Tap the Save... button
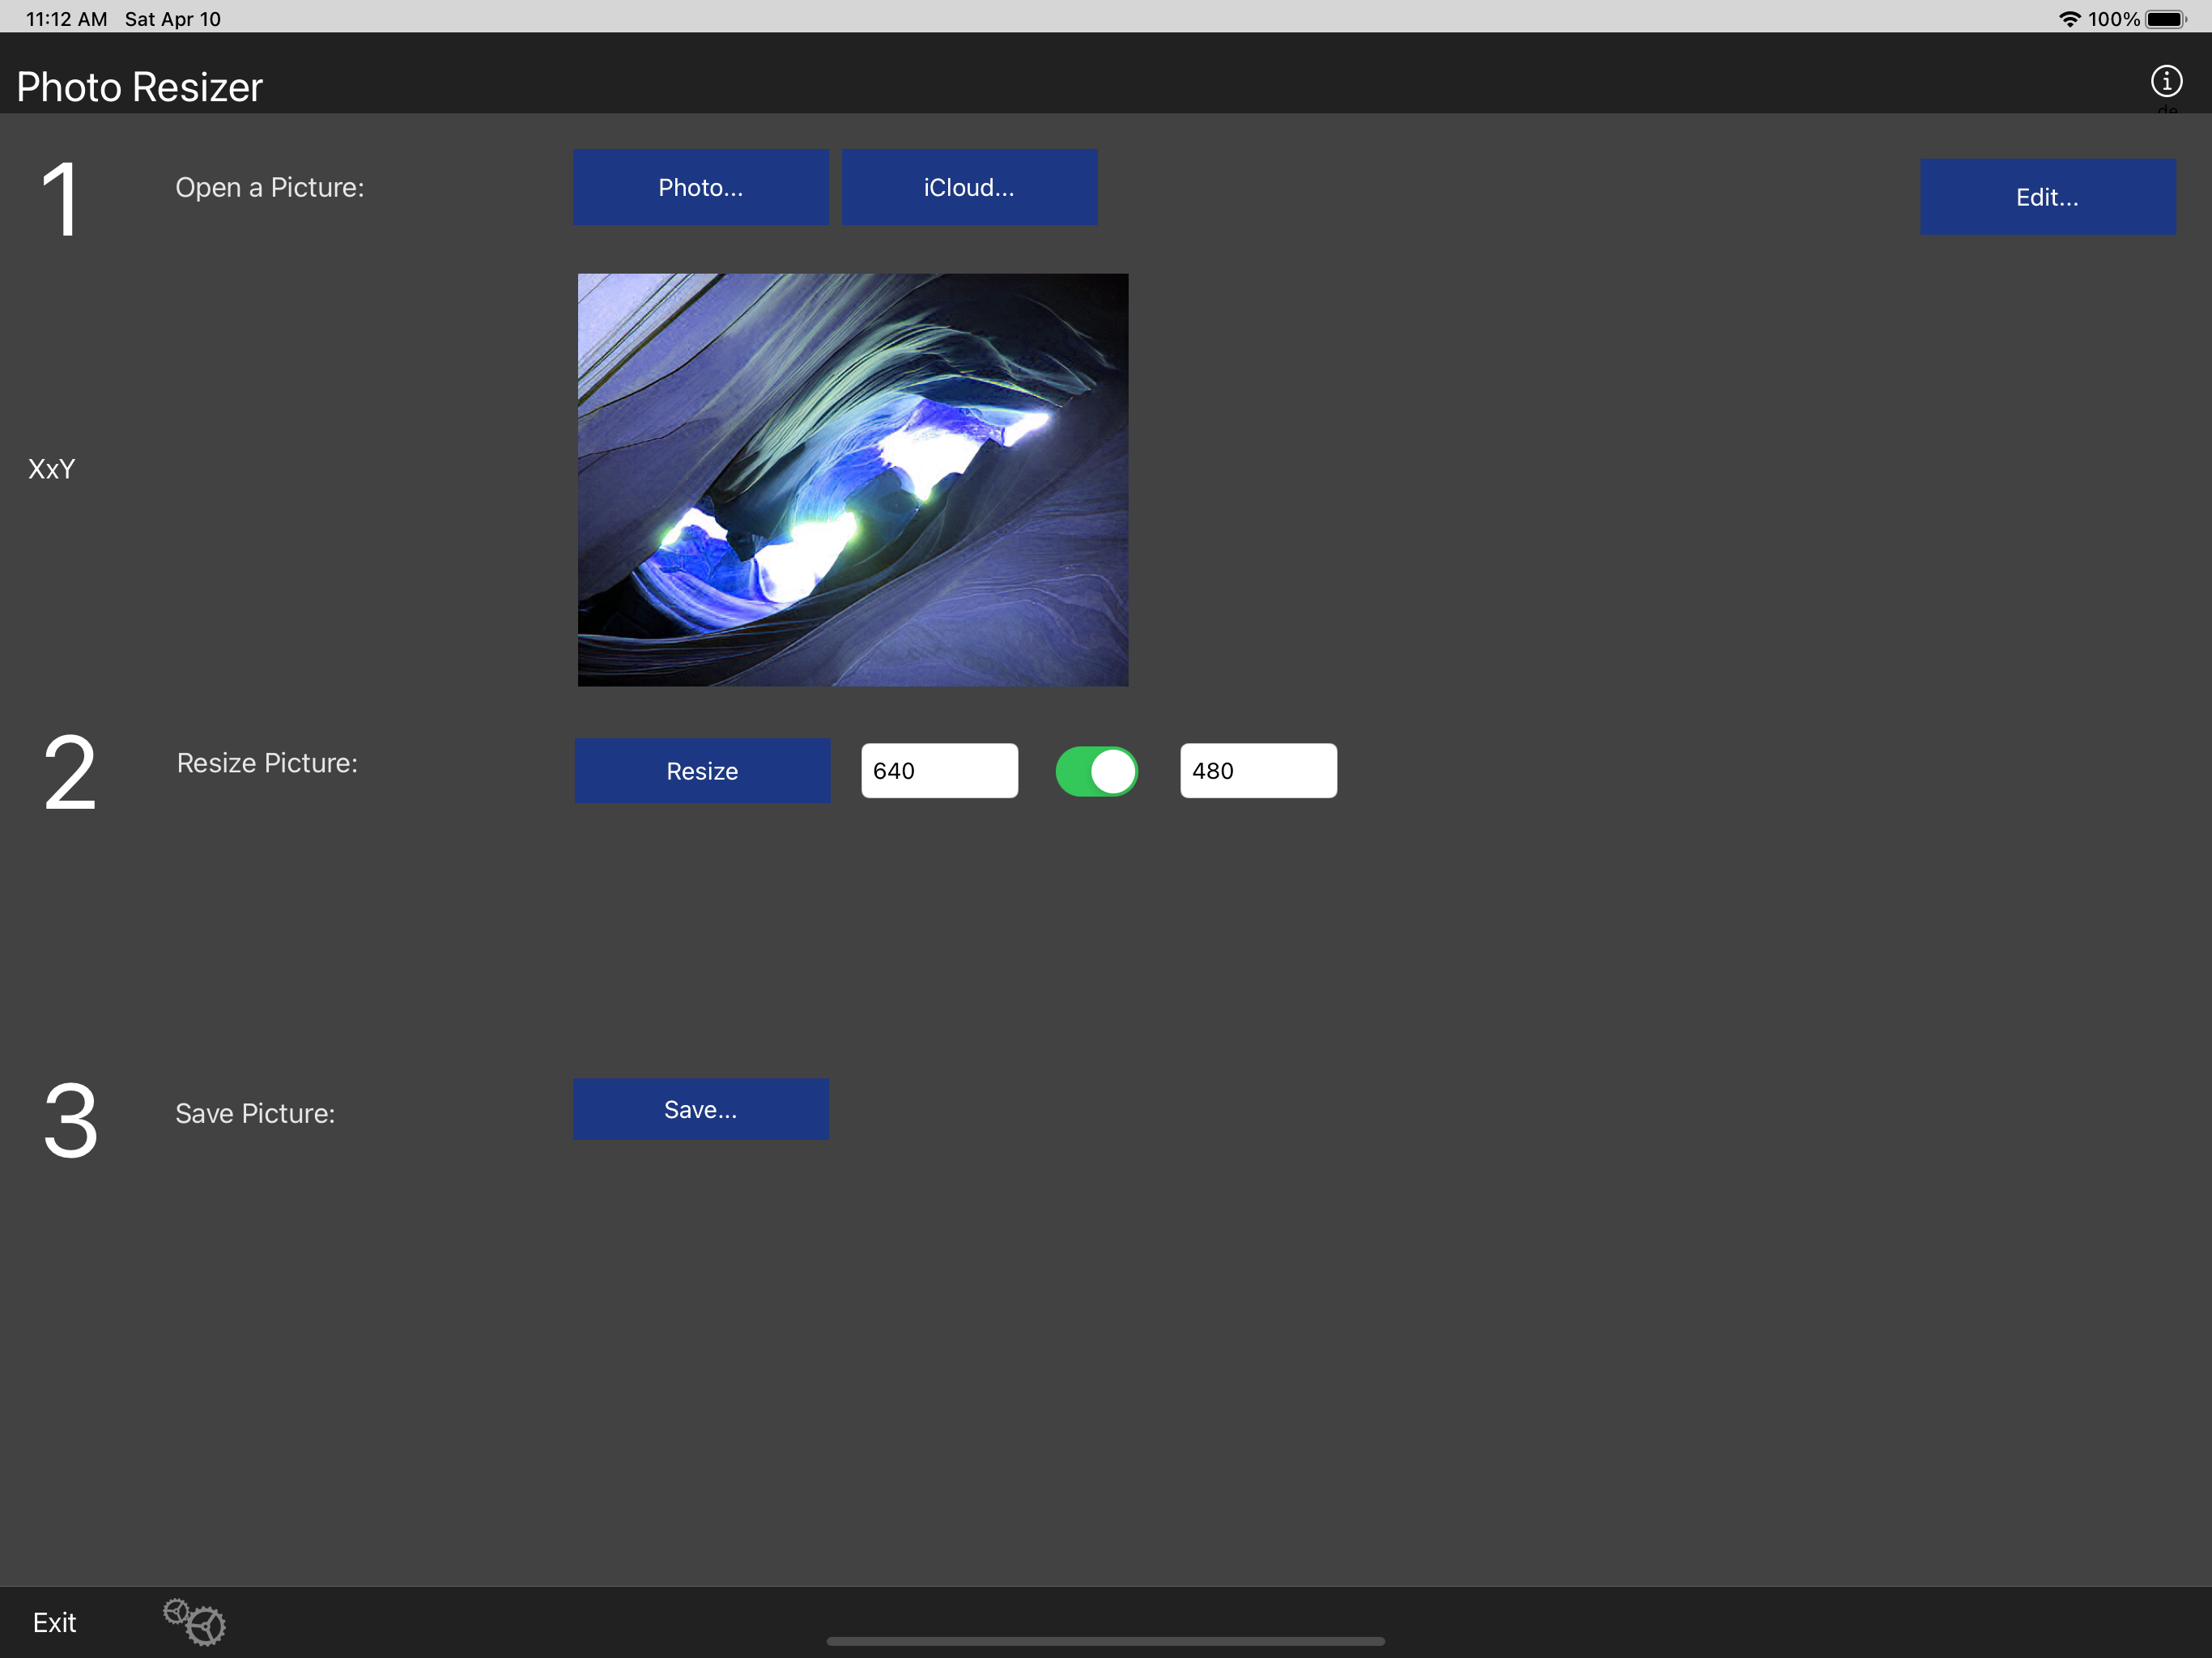The height and width of the screenshot is (1658, 2212). pos(701,1109)
